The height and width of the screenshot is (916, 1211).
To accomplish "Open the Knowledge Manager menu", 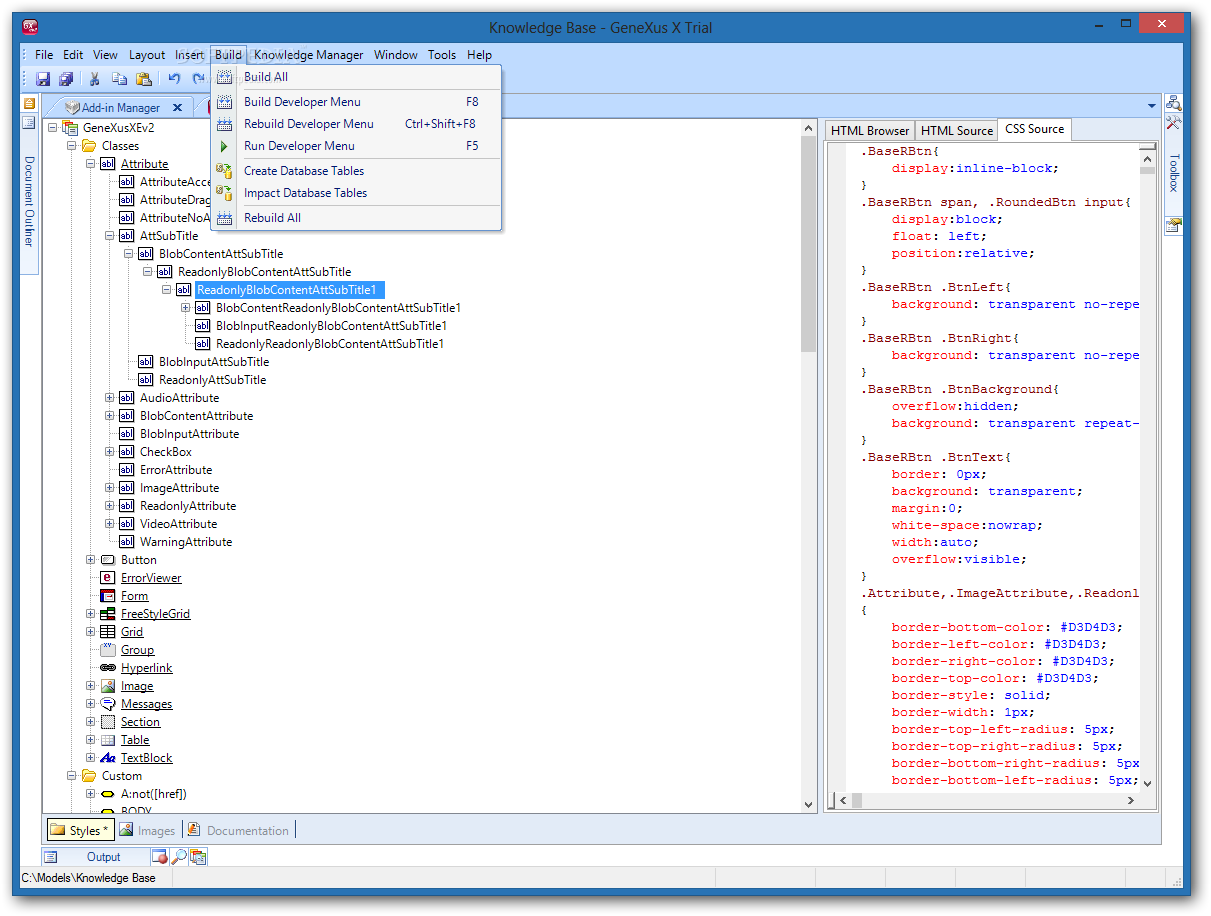I will [x=309, y=55].
